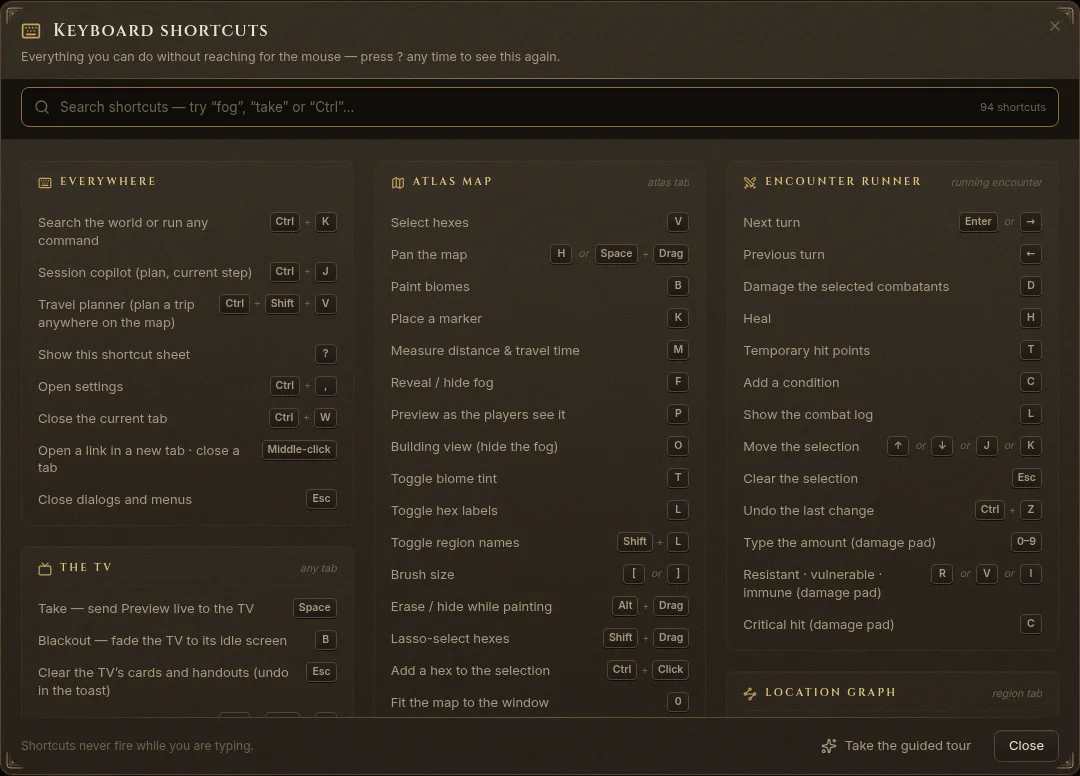Click the 'running encounter' context label
The image size is (1080, 776).
996,182
